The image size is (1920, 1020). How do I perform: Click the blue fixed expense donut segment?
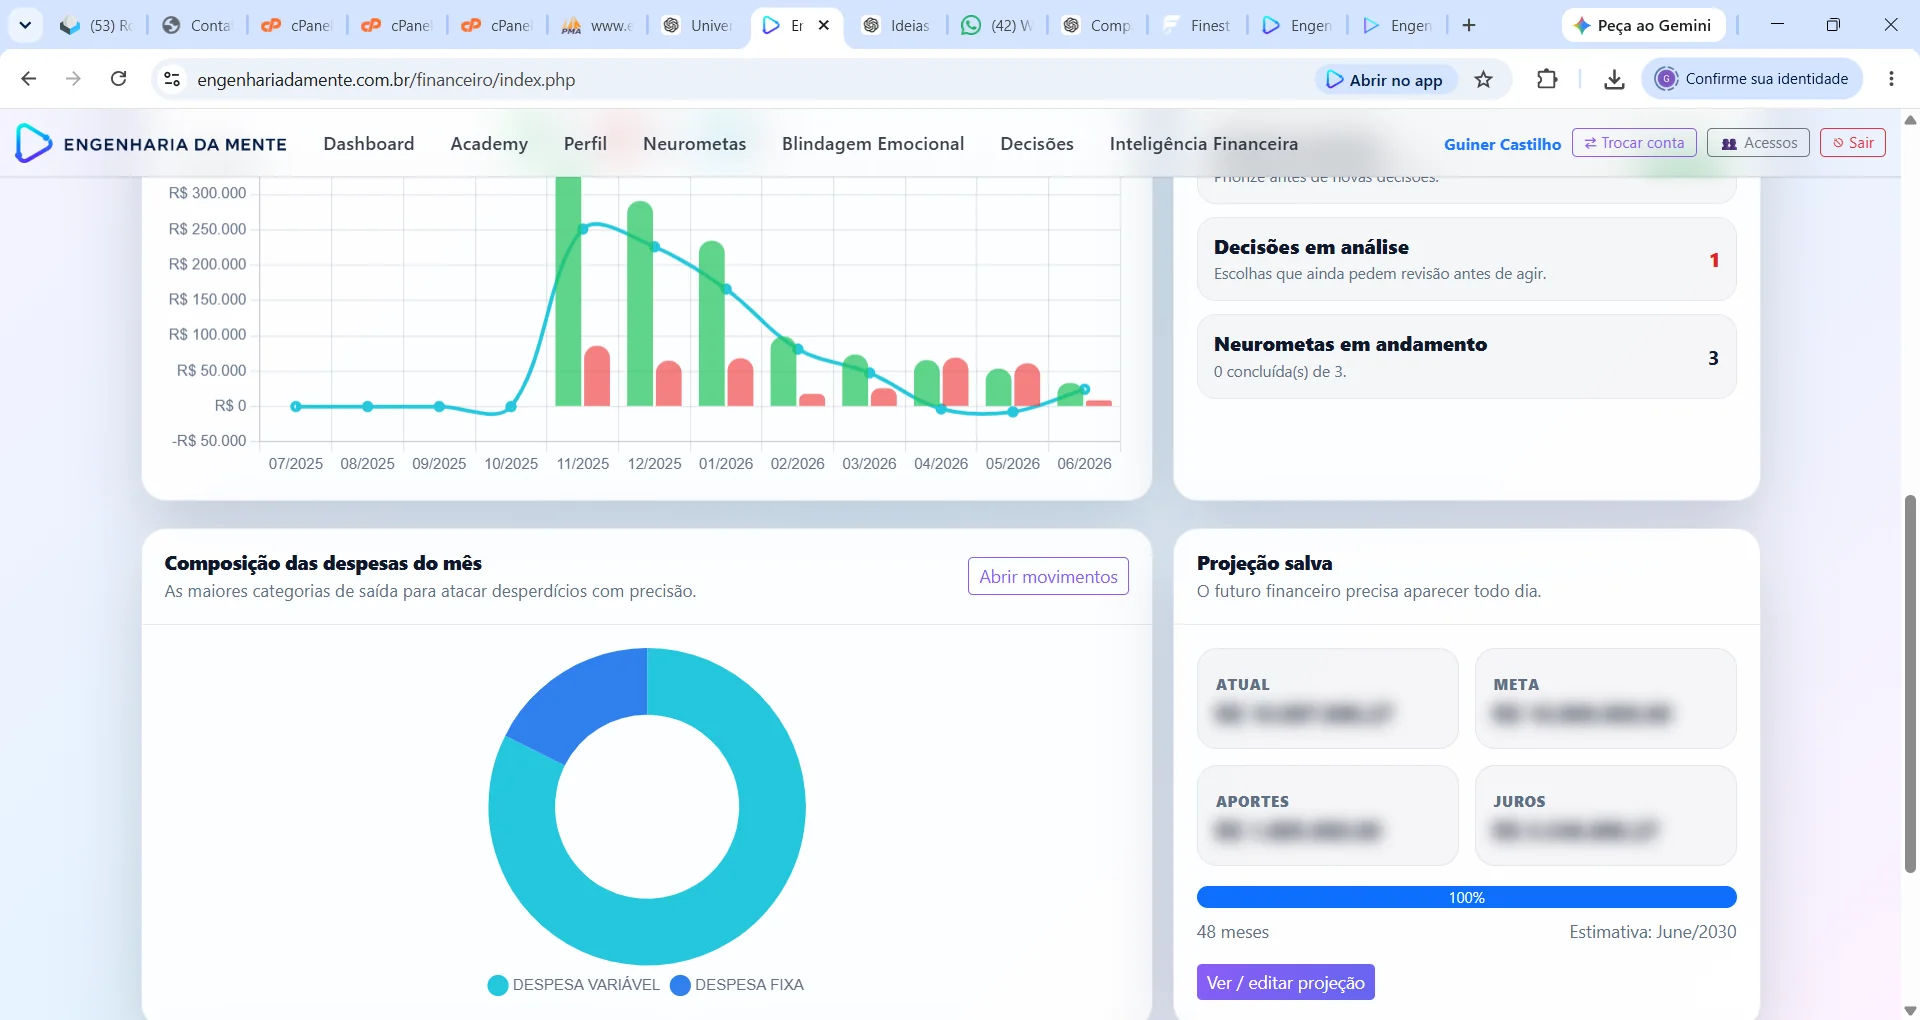(587, 702)
